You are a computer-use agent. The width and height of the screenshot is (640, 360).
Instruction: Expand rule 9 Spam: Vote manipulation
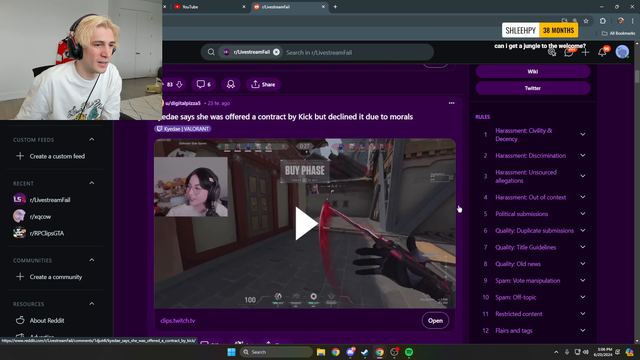pos(582,280)
